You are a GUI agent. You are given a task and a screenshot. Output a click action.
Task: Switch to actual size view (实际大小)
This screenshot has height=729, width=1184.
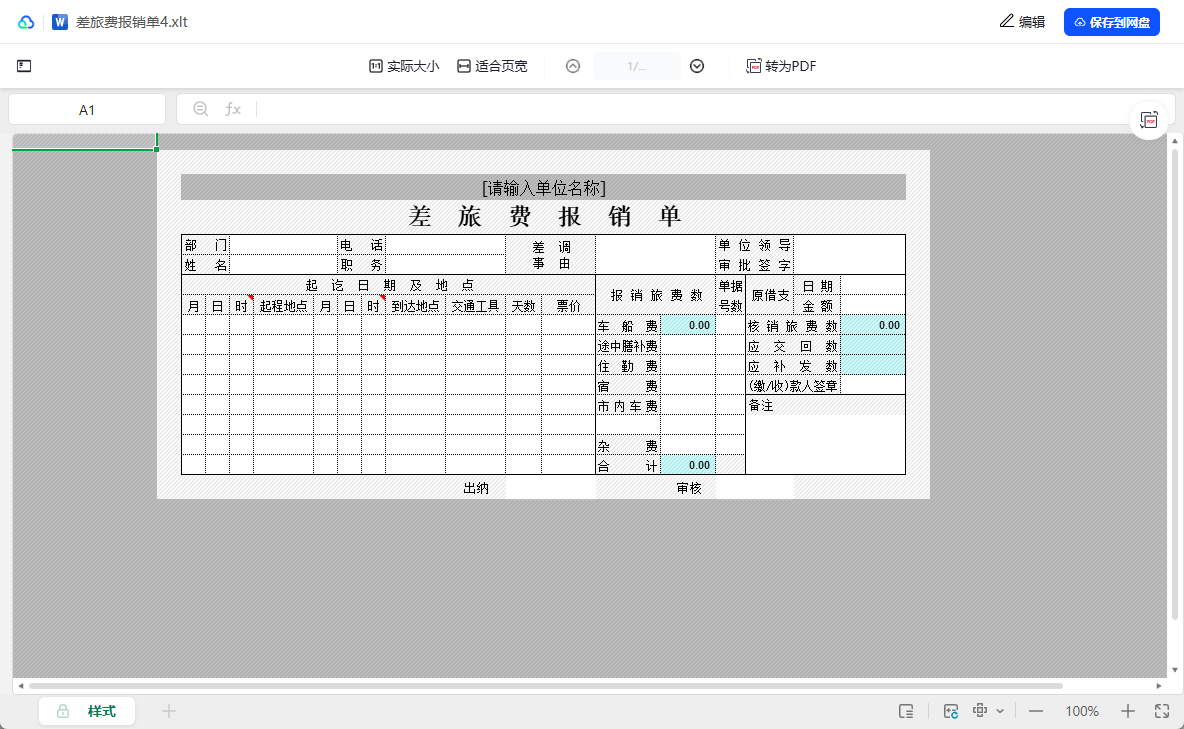pyautogui.click(x=404, y=66)
